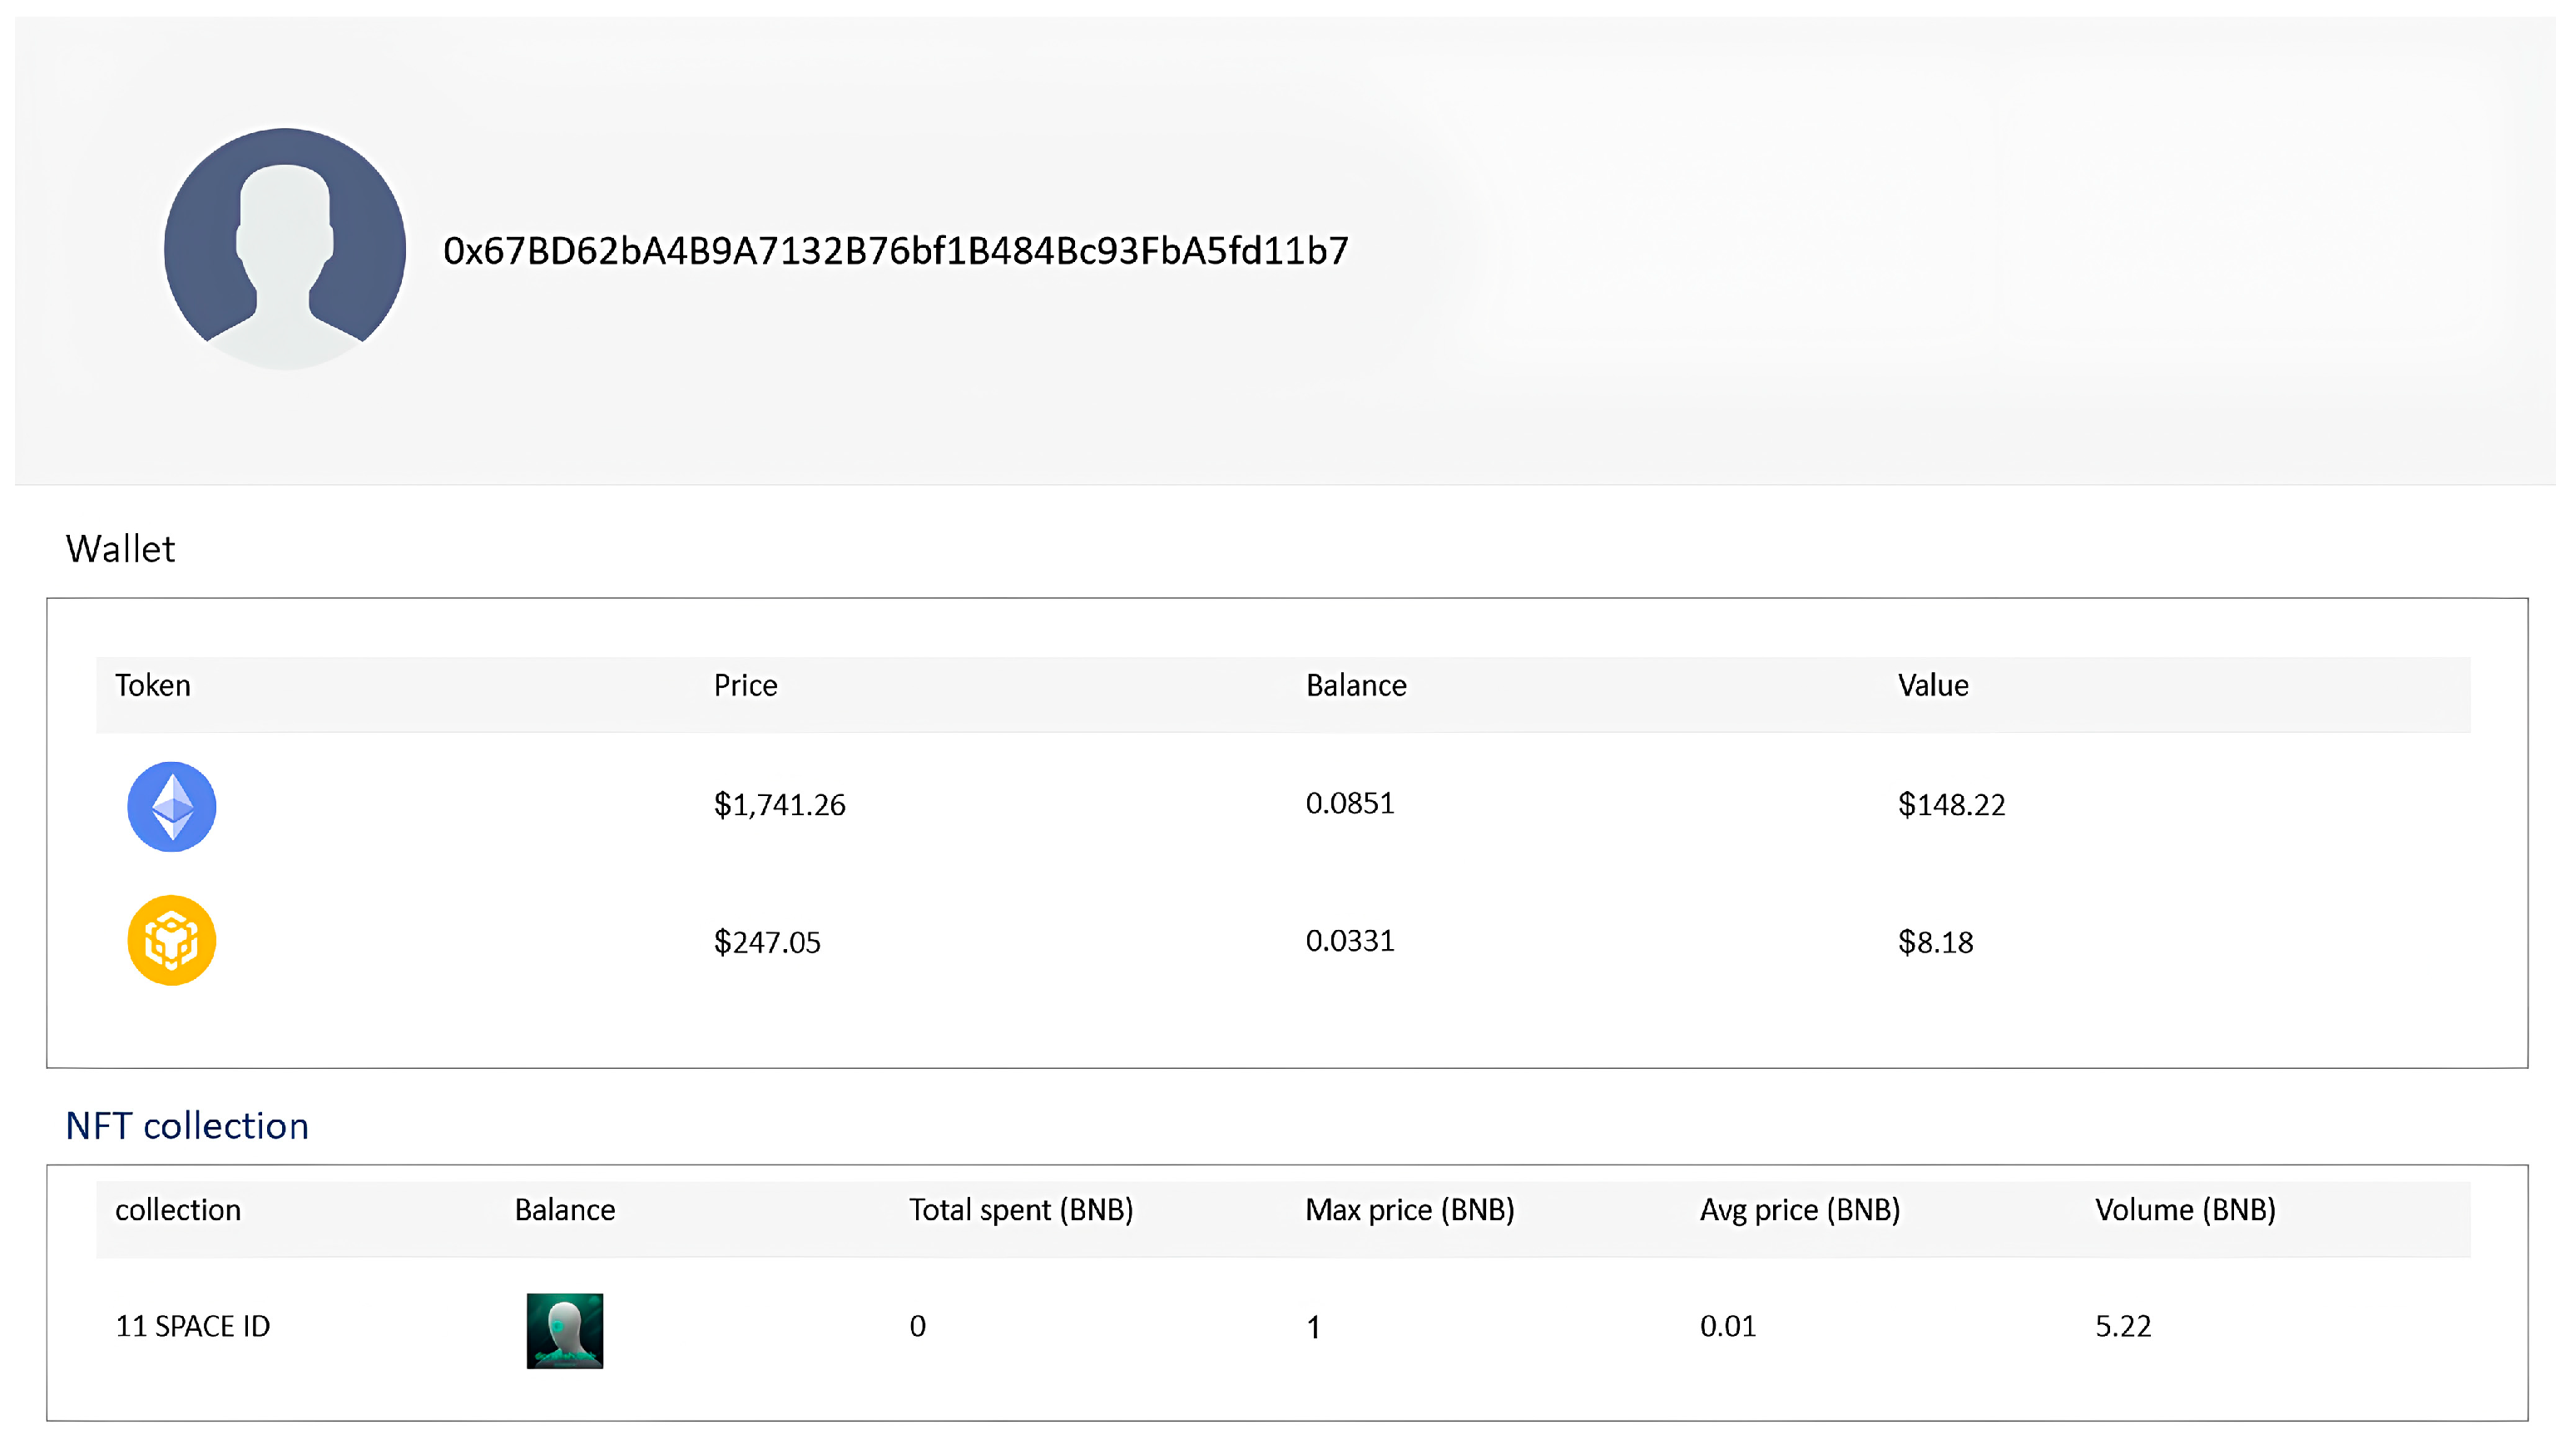Click the NFT table Balance header
Screen dimensions: 2576x1439
(565, 1210)
